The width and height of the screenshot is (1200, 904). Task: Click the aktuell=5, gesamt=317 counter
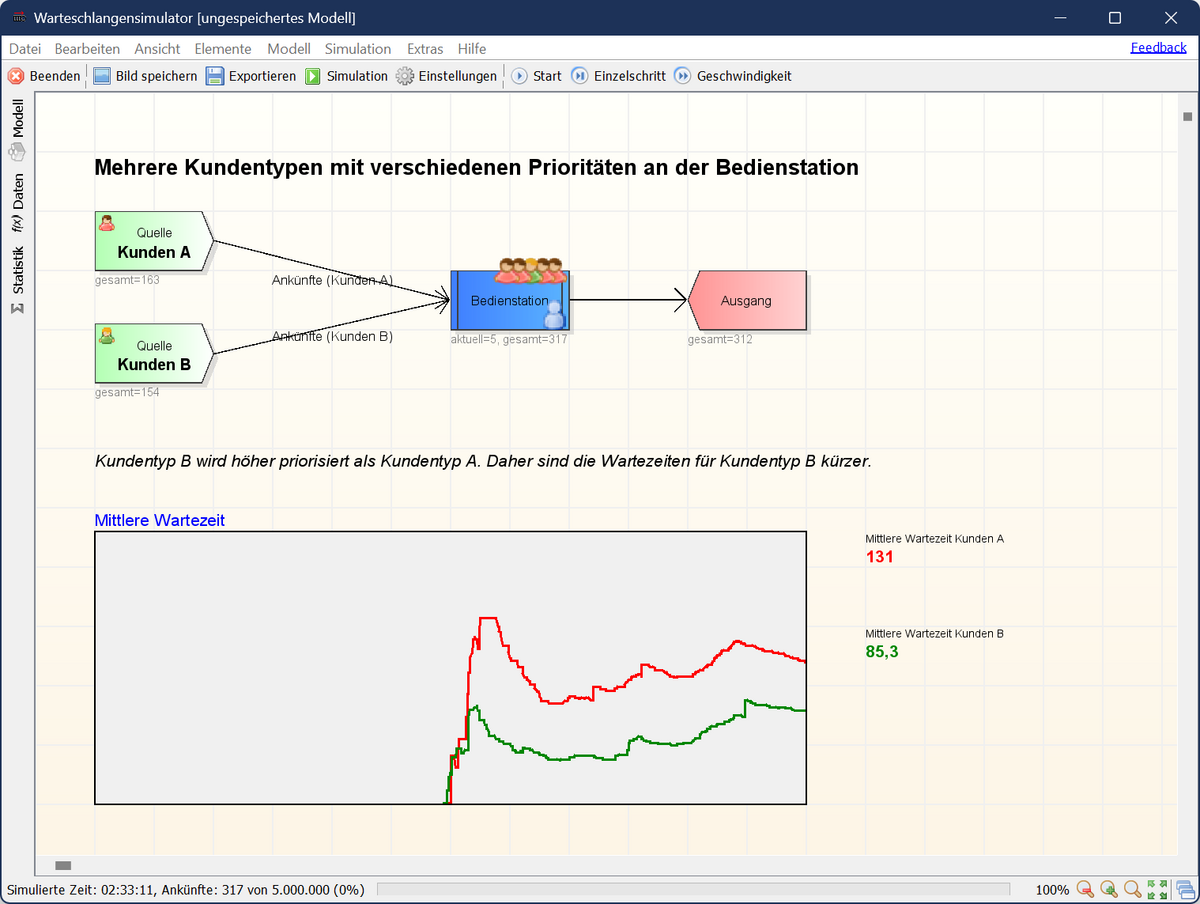point(509,339)
